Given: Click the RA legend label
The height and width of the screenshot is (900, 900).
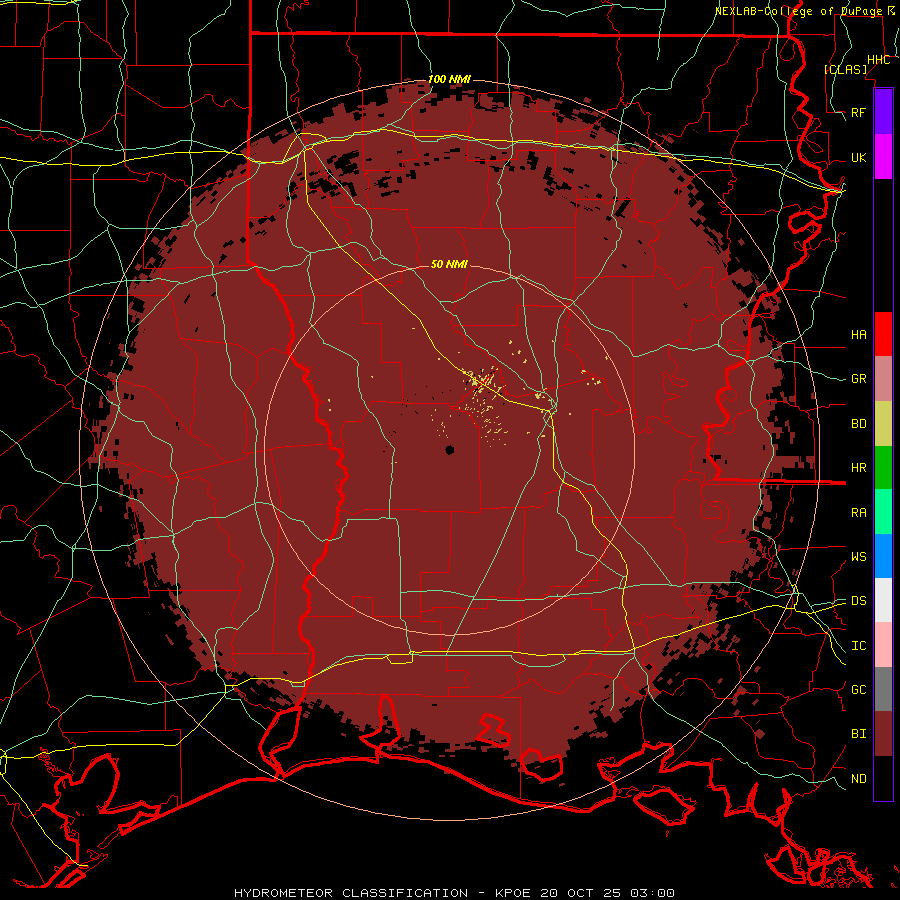Looking at the screenshot, I should click(x=858, y=513).
